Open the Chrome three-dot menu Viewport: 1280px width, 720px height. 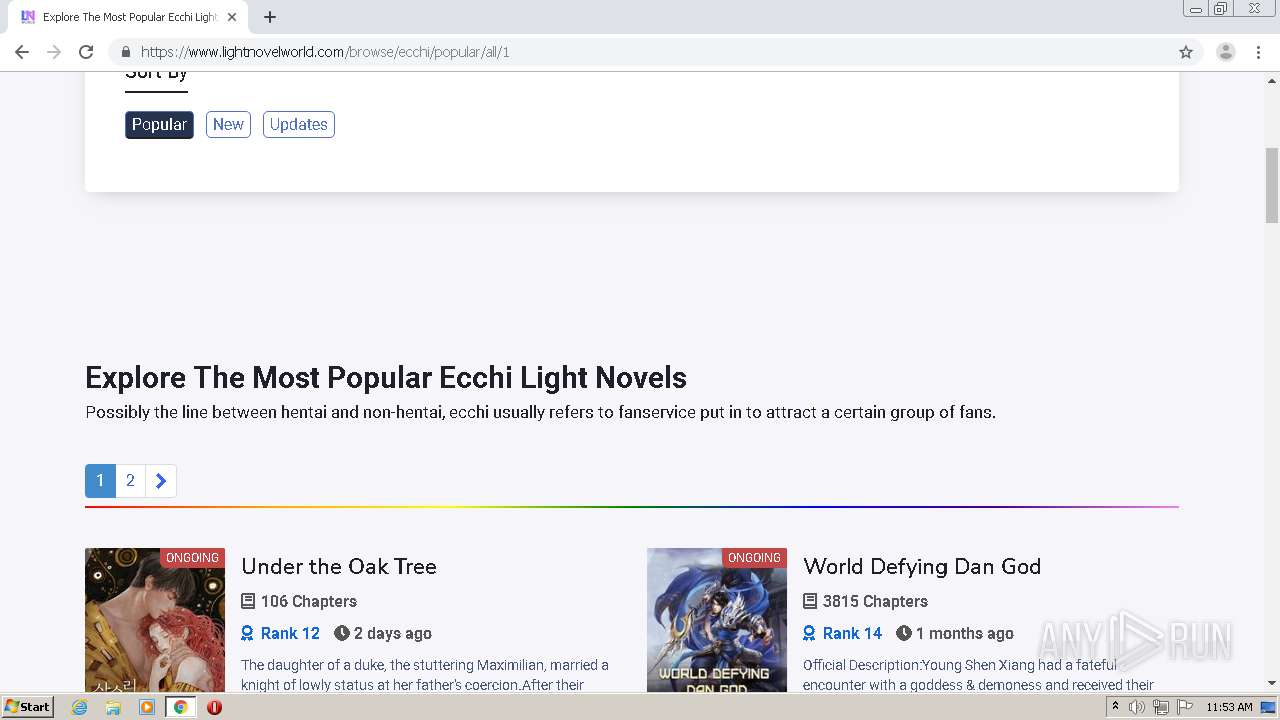(1259, 52)
